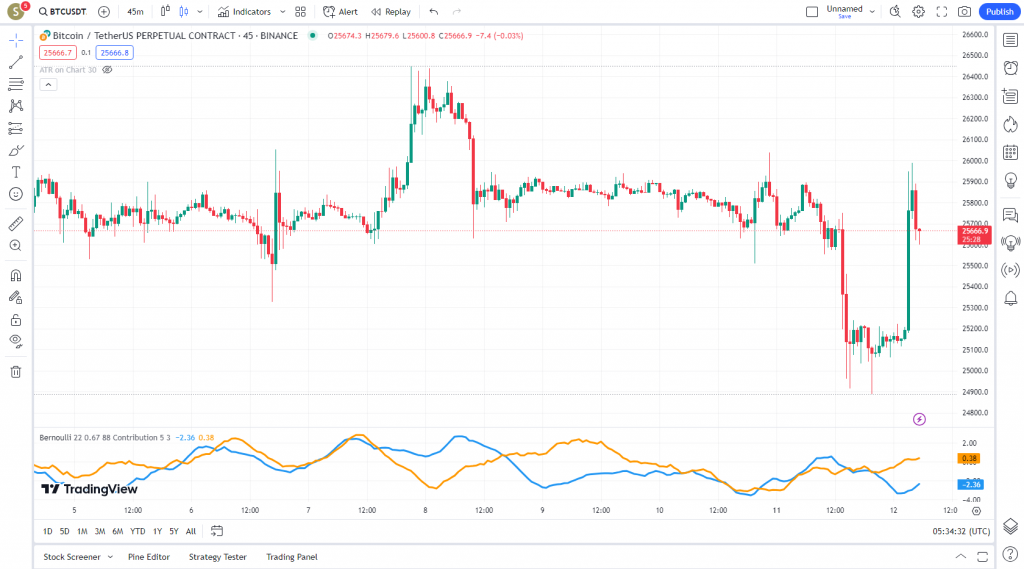Open the object tree layers icon
This screenshot has height=569, width=1024.
[1010, 527]
